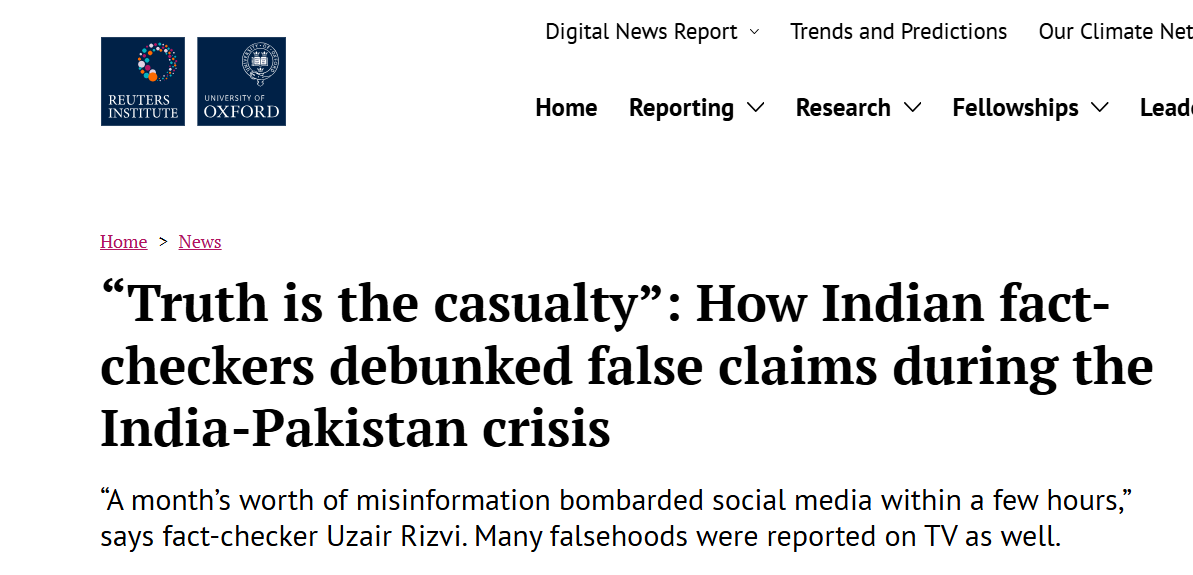The width and height of the screenshot is (1193, 575).
Task: Click the colorful circle emblem in Reuters logo
Action: 157,62
